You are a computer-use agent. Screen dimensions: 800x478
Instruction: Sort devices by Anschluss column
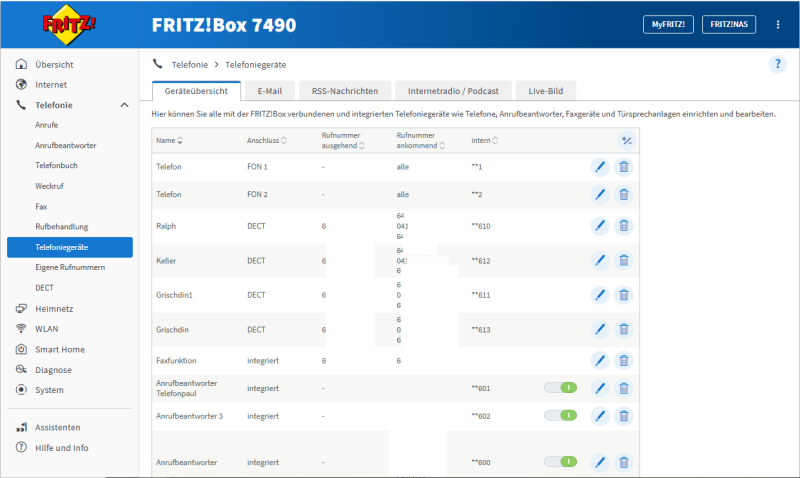pos(268,140)
